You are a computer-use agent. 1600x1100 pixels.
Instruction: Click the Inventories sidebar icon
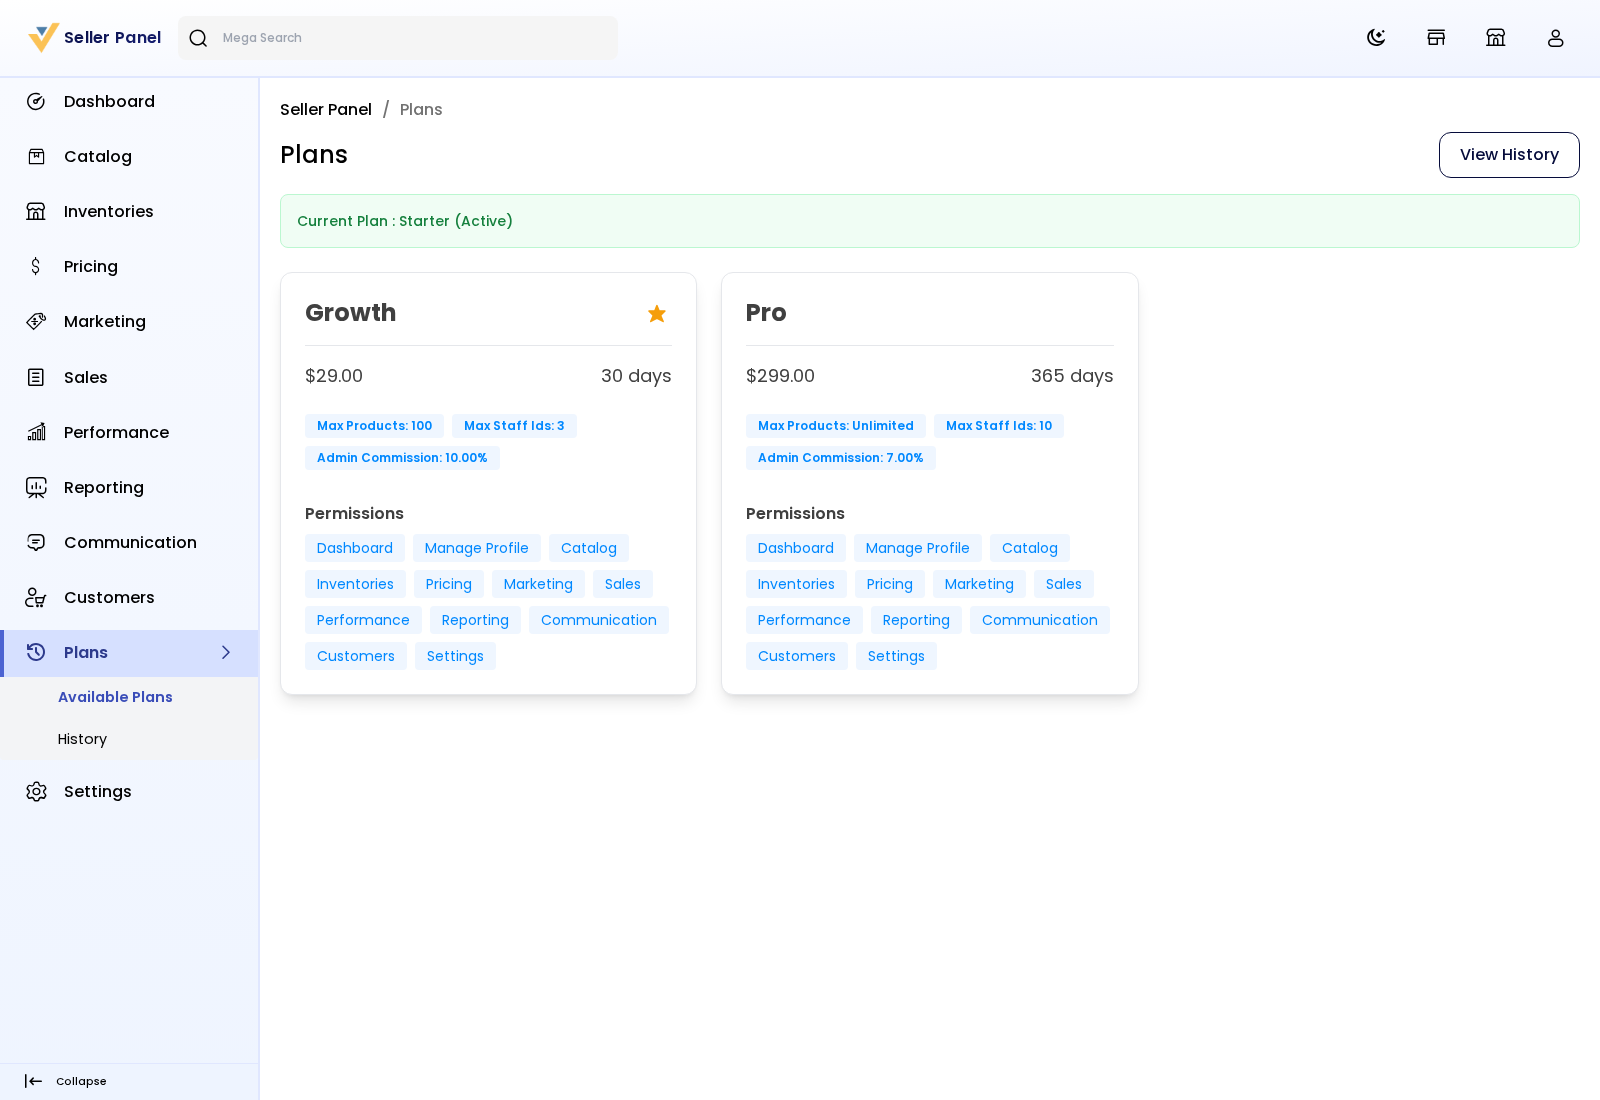(36, 212)
